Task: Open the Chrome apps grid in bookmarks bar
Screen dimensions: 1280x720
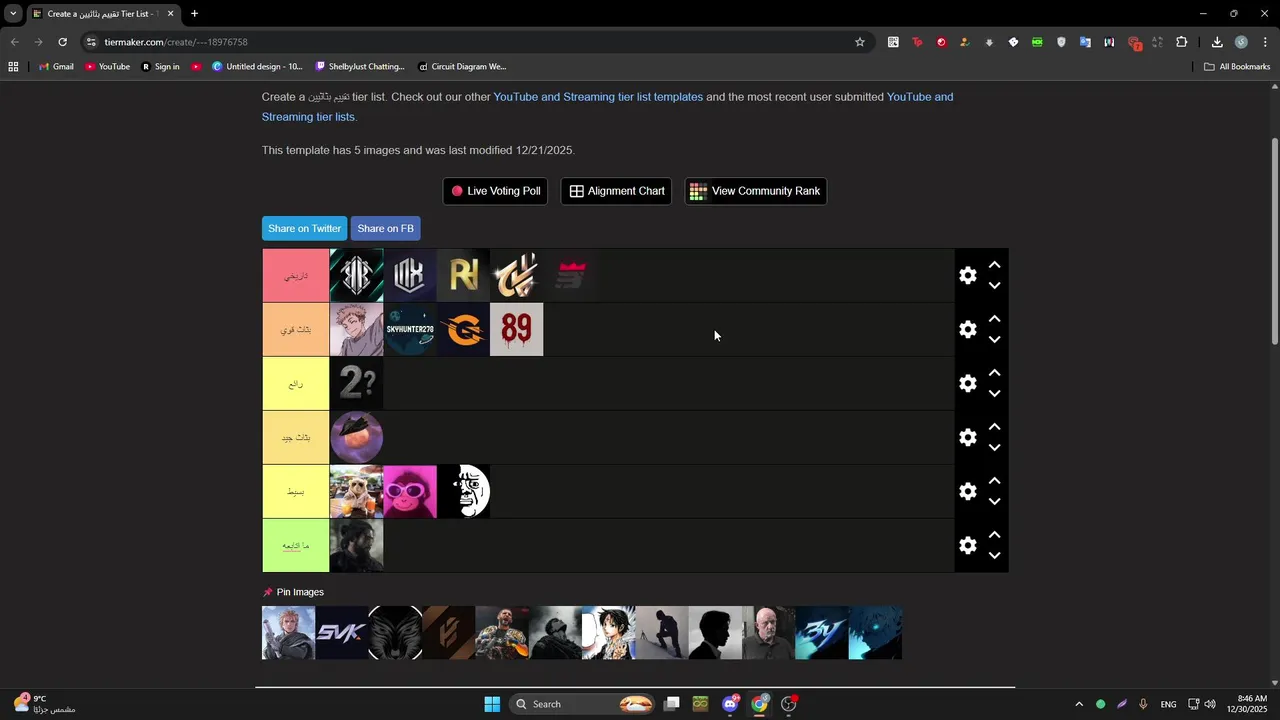Action: pos(13,67)
